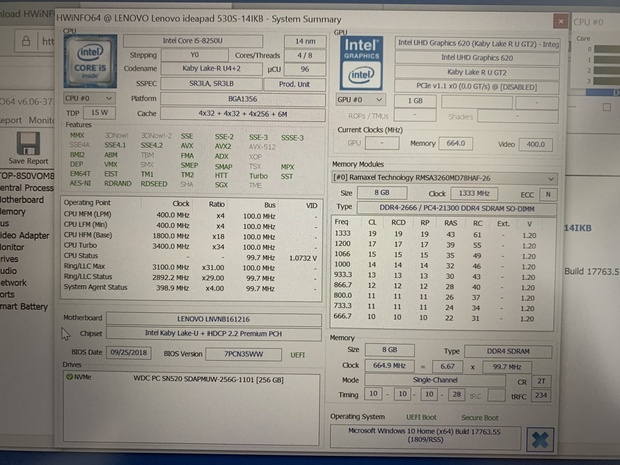This screenshot has height=465, width=620.
Task: Click the Intel Core i5-8250U name field
Action: [x=193, y=41]
